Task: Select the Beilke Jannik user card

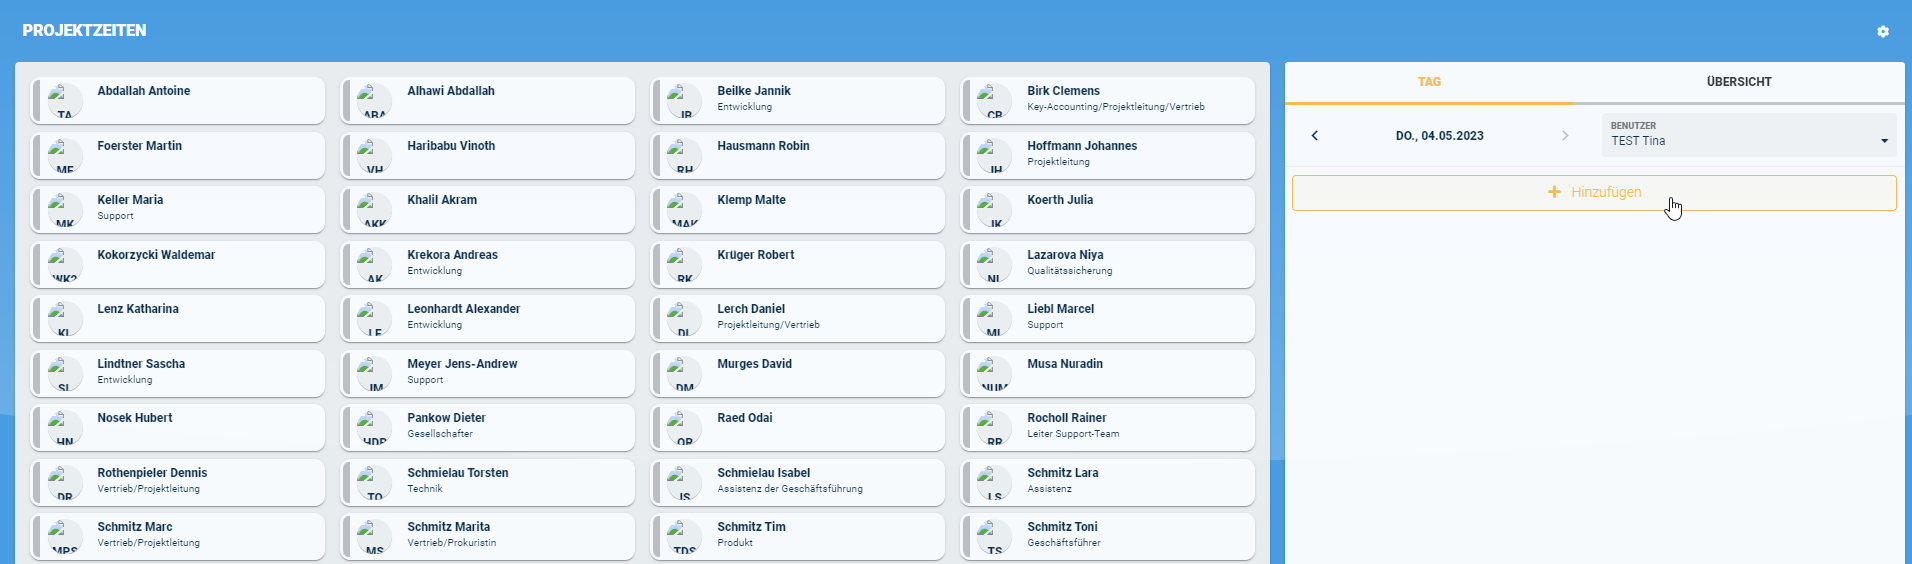Action: click(797, 100)
